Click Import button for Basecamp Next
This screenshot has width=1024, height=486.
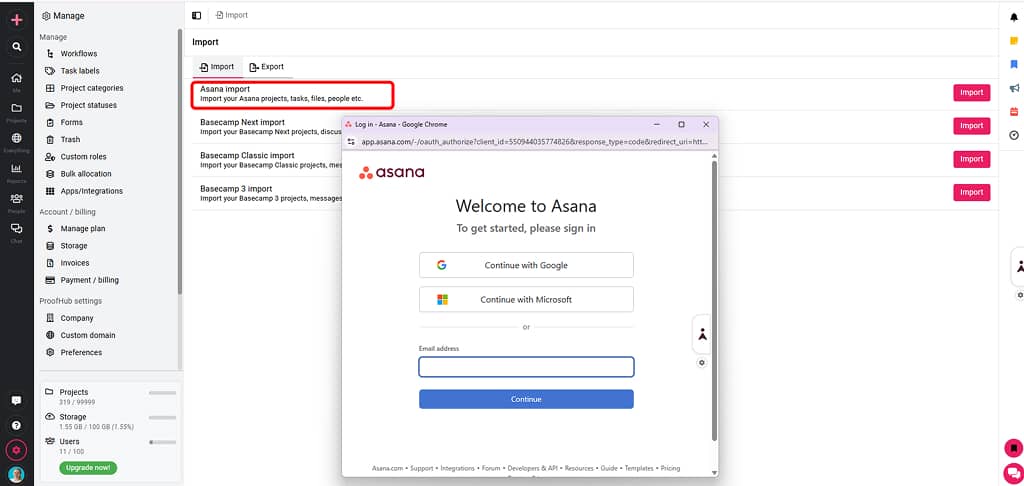(x=971, y=126)
